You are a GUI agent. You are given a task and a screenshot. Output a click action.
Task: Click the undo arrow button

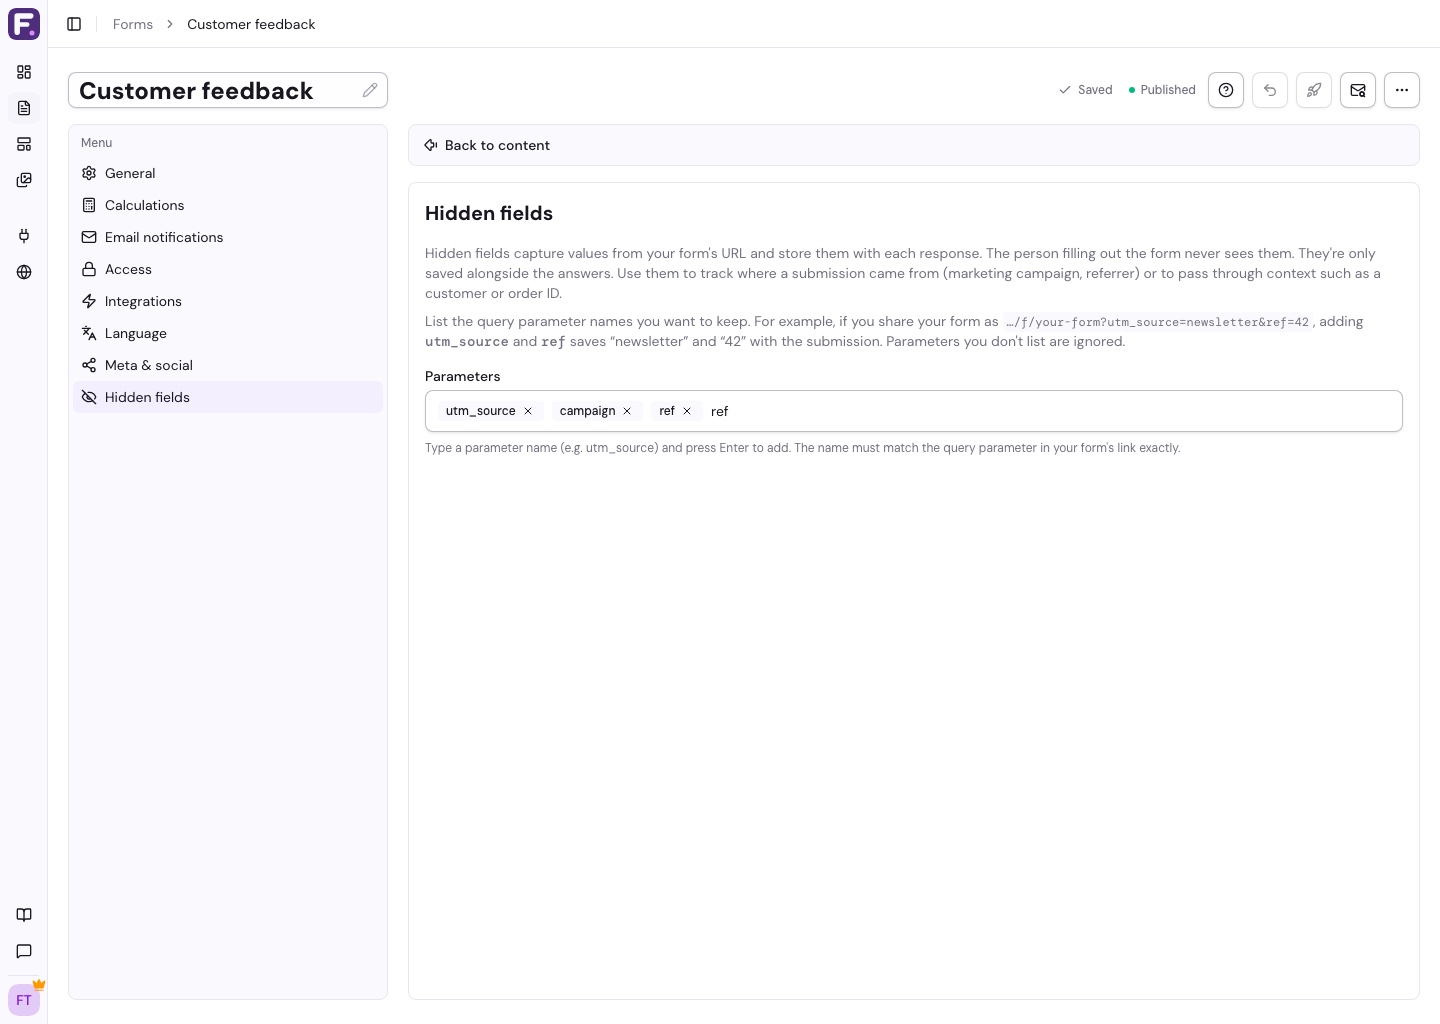1270,90
